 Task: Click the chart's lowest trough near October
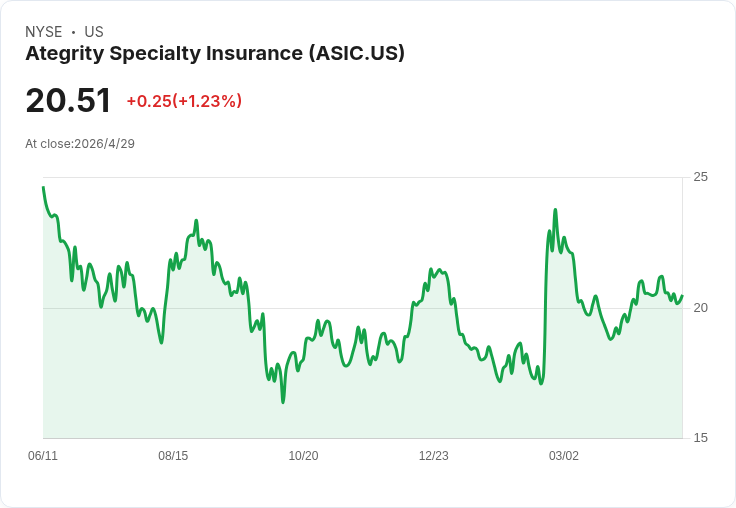[x=283, y=402]
